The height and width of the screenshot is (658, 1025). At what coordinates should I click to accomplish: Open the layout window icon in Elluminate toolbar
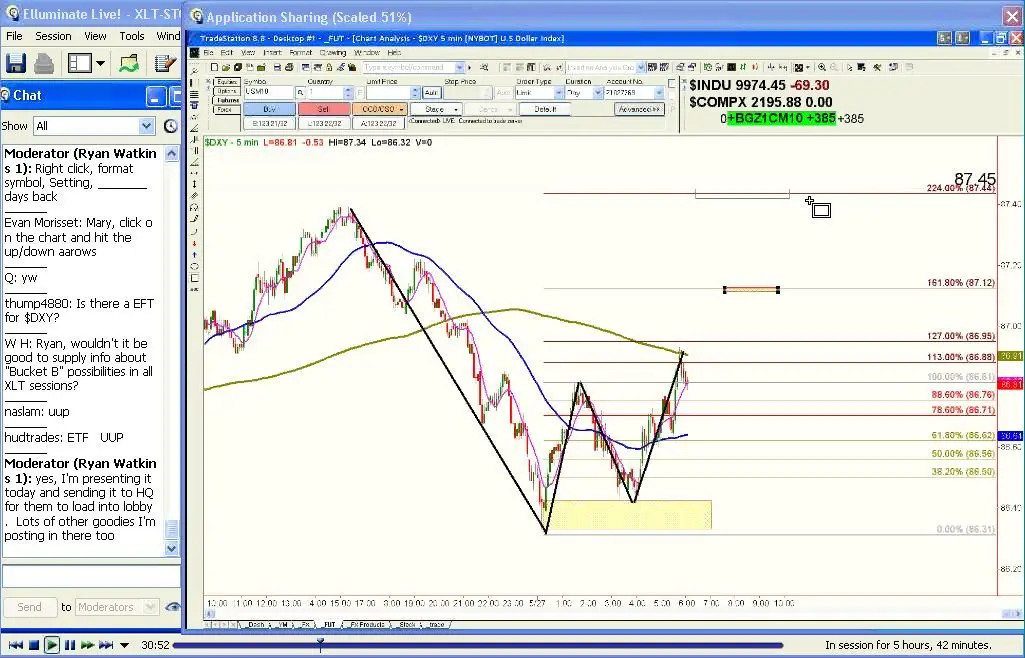coord(80,63)
